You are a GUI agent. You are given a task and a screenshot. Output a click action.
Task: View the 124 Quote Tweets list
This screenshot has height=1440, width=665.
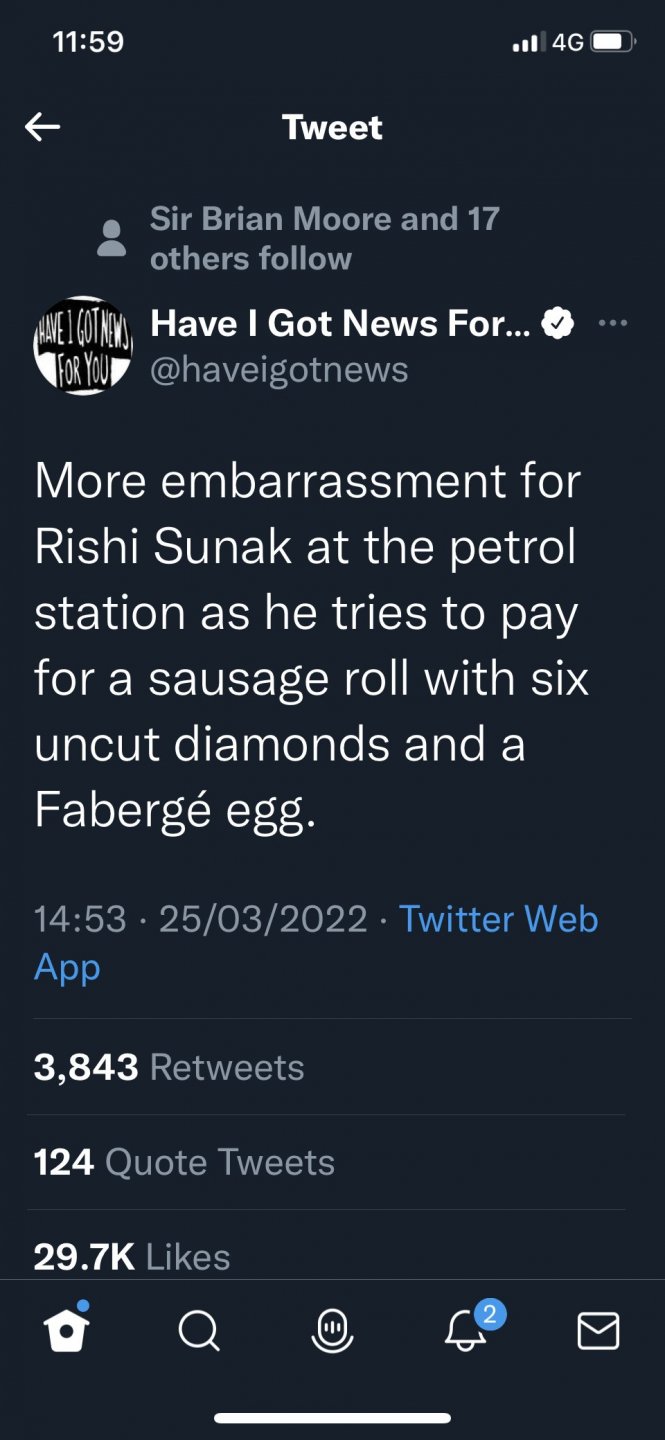click(184, 1162)
